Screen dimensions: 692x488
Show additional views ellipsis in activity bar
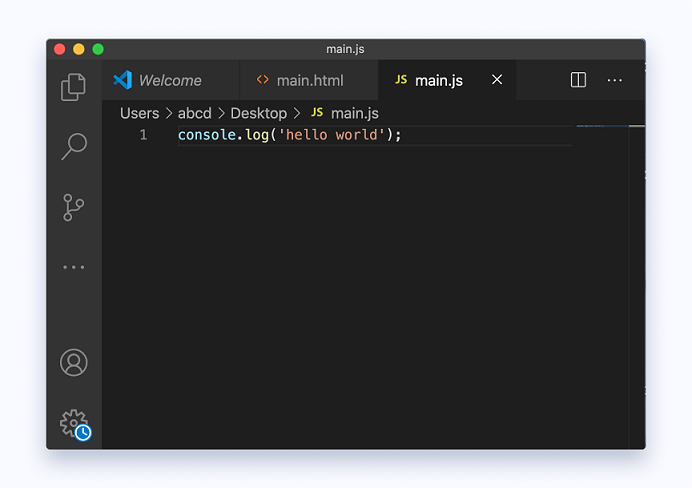[x=73, y=267]
